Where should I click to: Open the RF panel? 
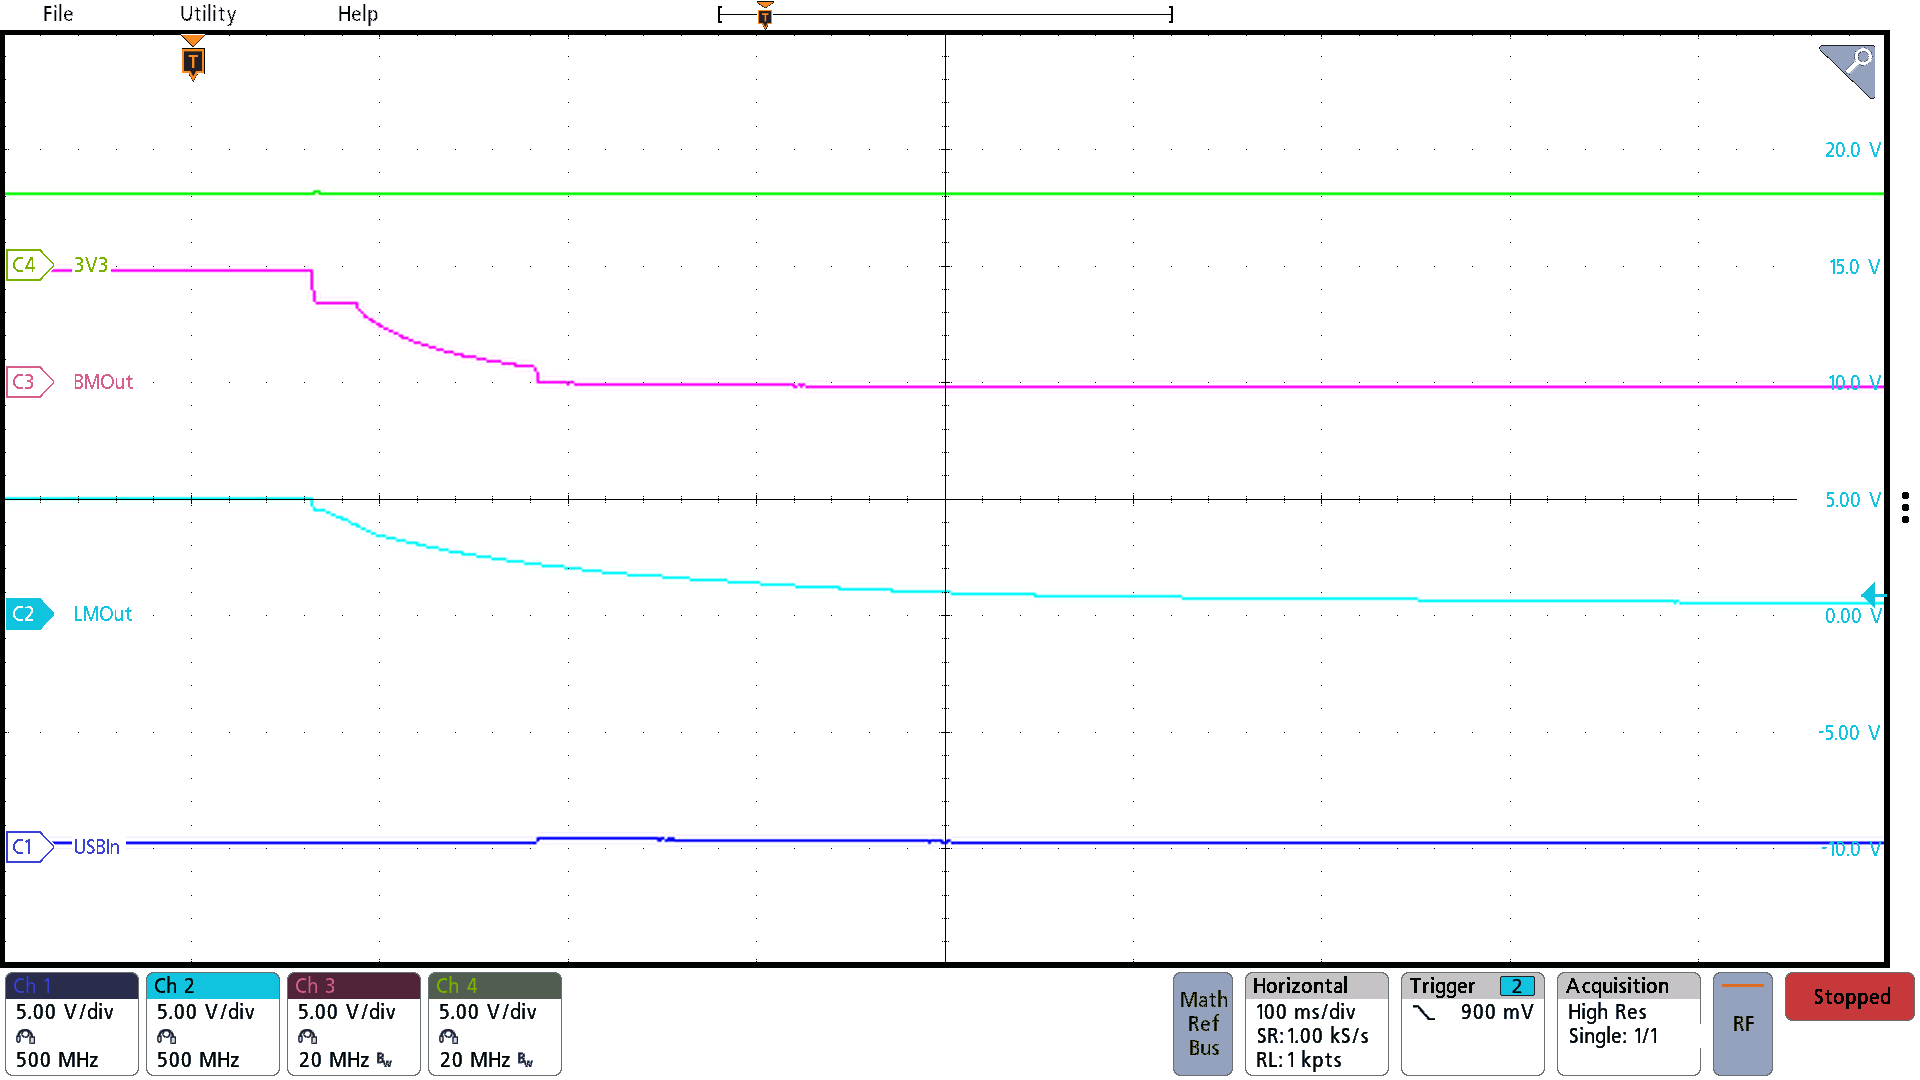point(1742,1023)
